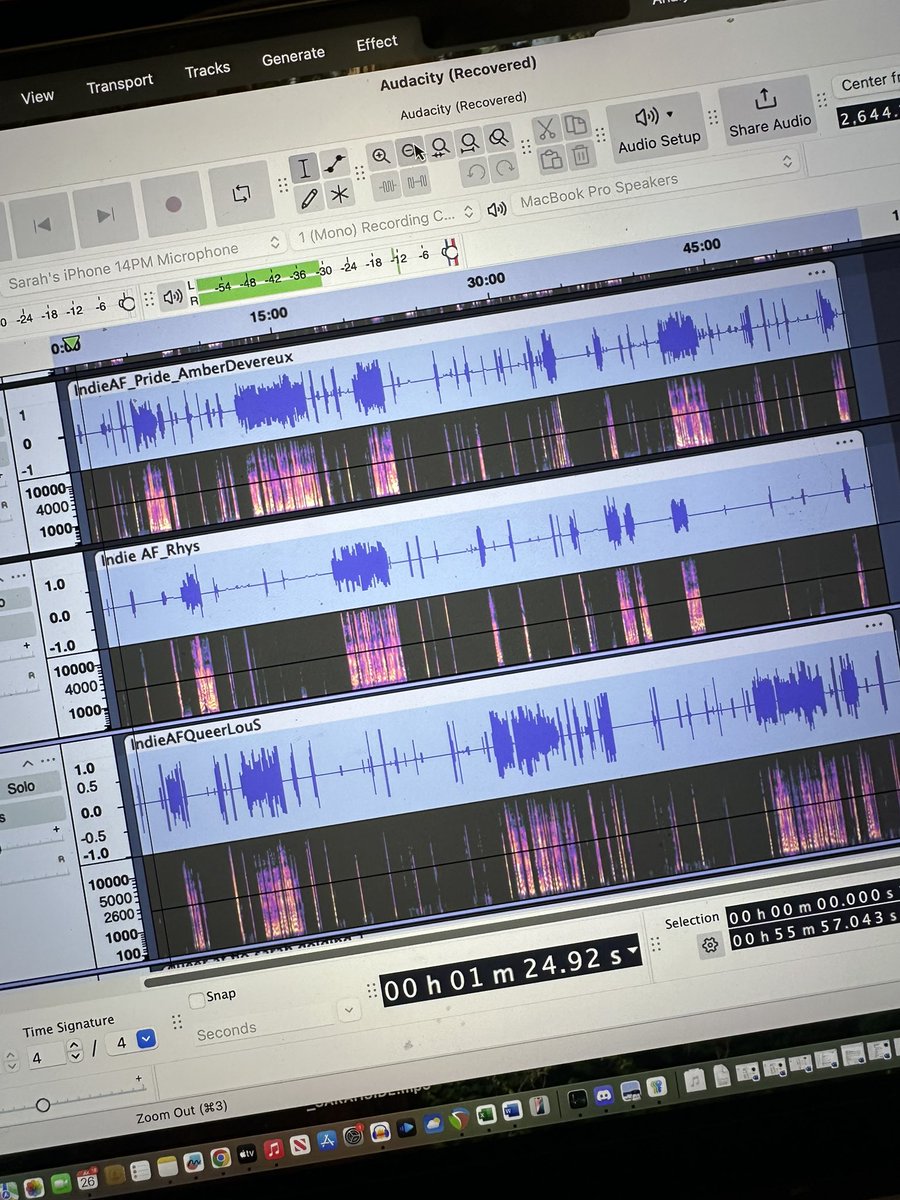Viewport: 900px width, 1200px height.
Task: Open selection toolbar gear settings
Action: coord(710,945)
